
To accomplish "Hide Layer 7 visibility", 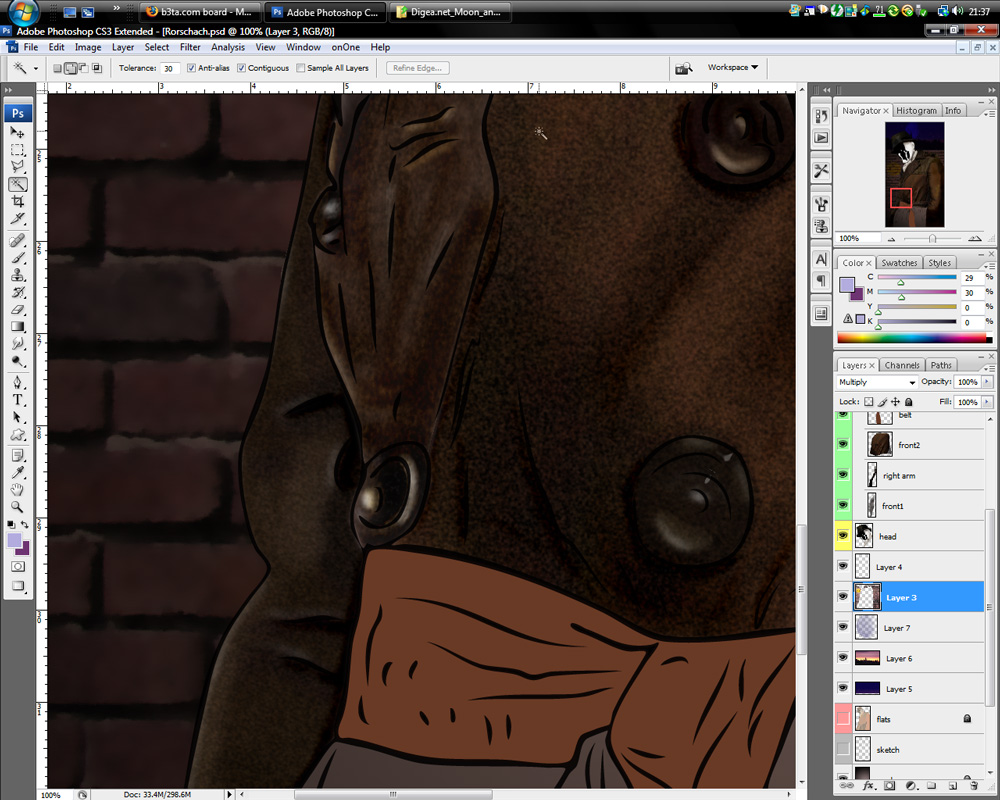I will click(843, 627).
